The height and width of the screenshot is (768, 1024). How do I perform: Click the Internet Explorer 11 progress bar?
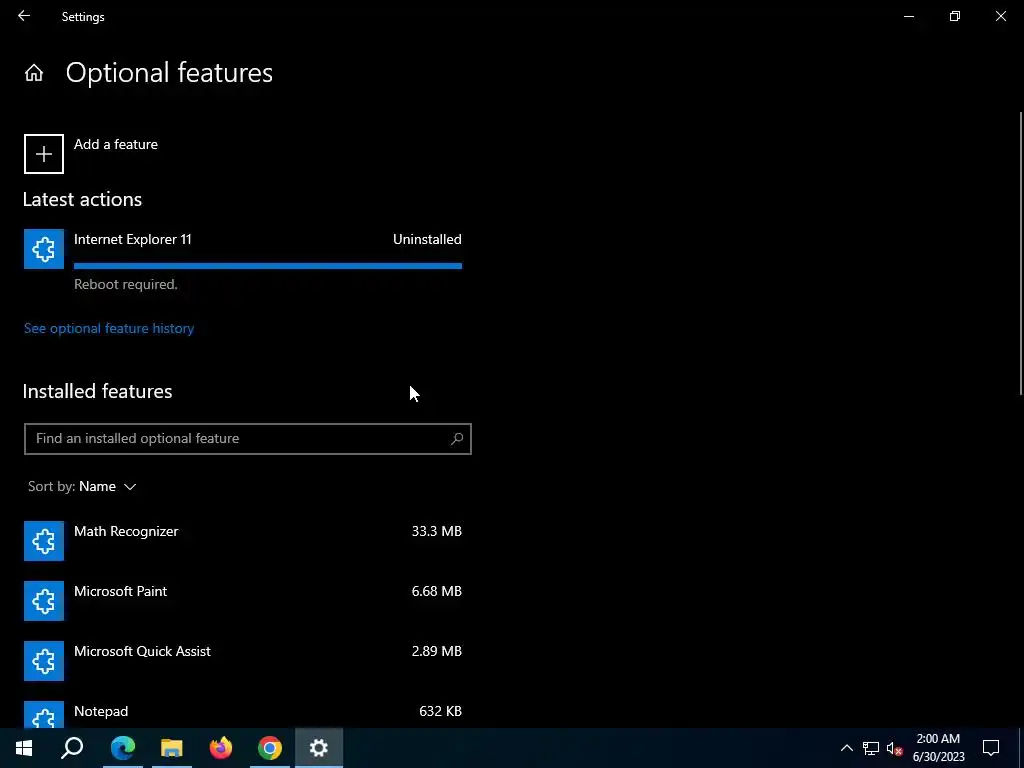coord(268,266)
